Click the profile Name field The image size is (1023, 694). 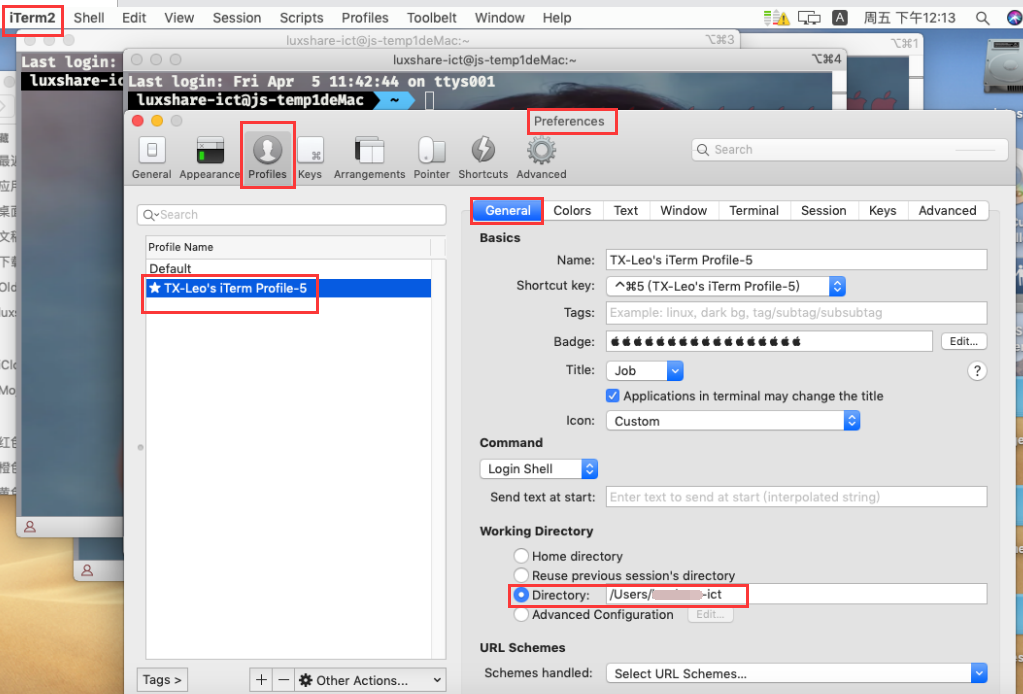tap(797, 260)
